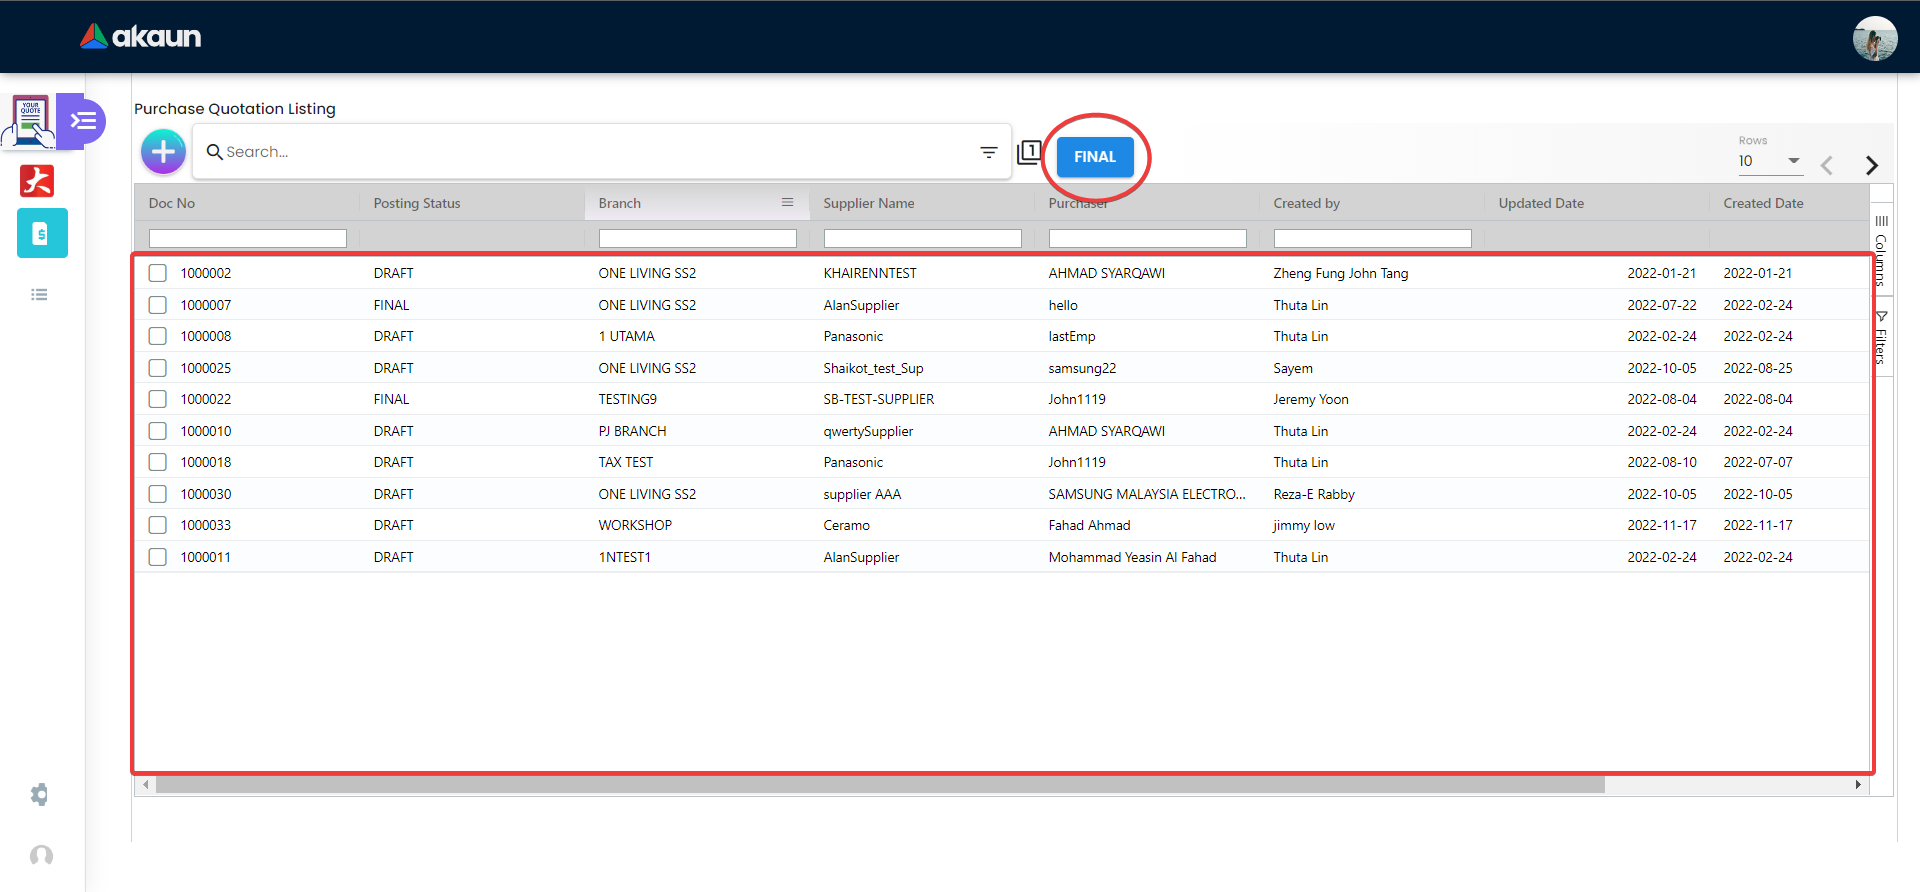Open the purple sidebar menu toggle

[x=83, y=121]
